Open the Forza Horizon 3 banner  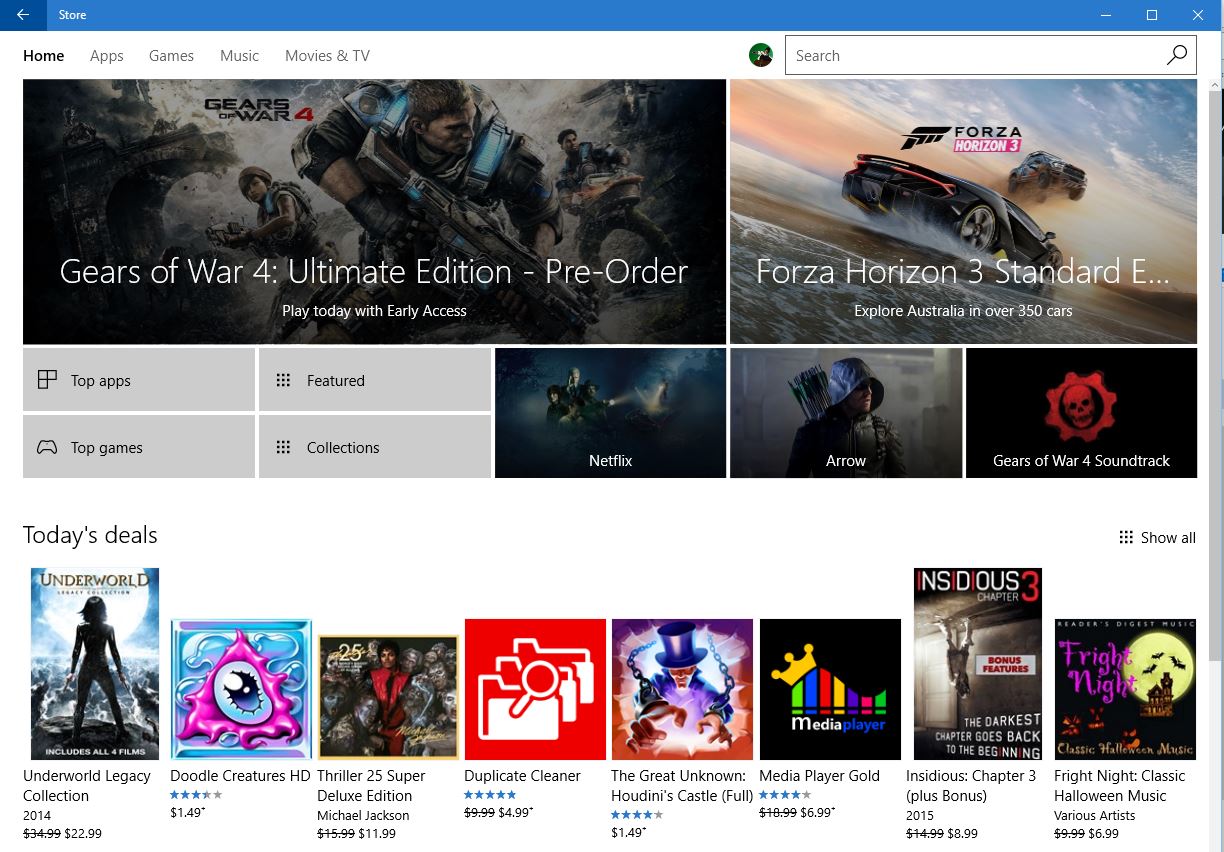(x=963, y=212)
